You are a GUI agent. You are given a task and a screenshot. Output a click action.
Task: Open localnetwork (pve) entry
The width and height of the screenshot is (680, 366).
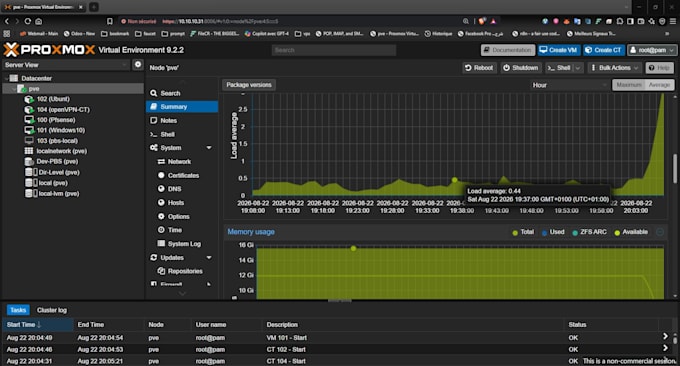click(61, 151)
